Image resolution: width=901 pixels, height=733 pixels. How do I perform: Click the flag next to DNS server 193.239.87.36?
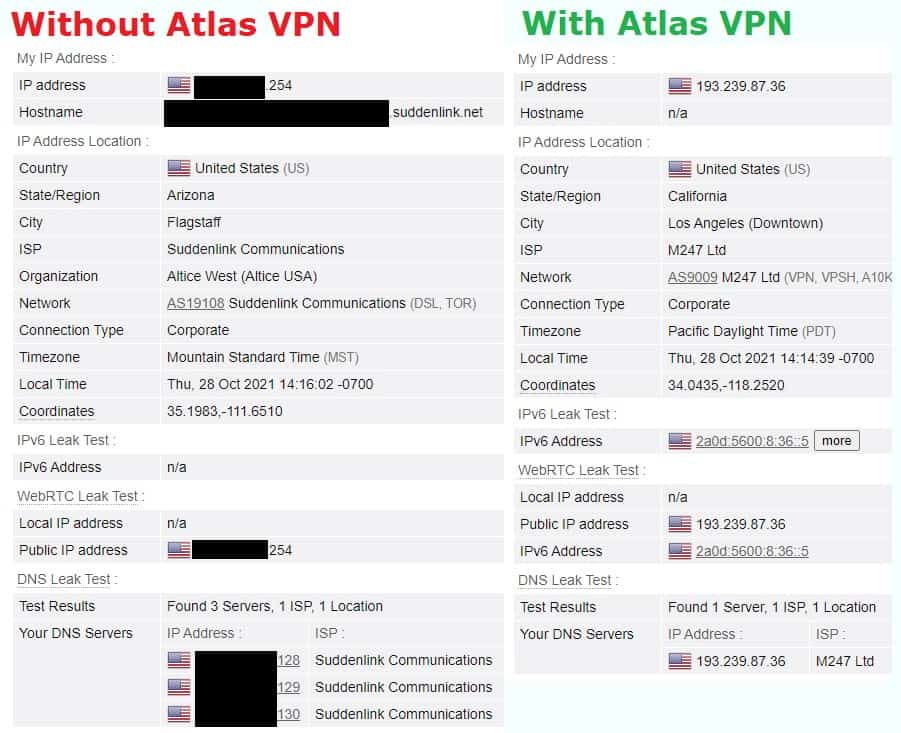coord(680,661)
